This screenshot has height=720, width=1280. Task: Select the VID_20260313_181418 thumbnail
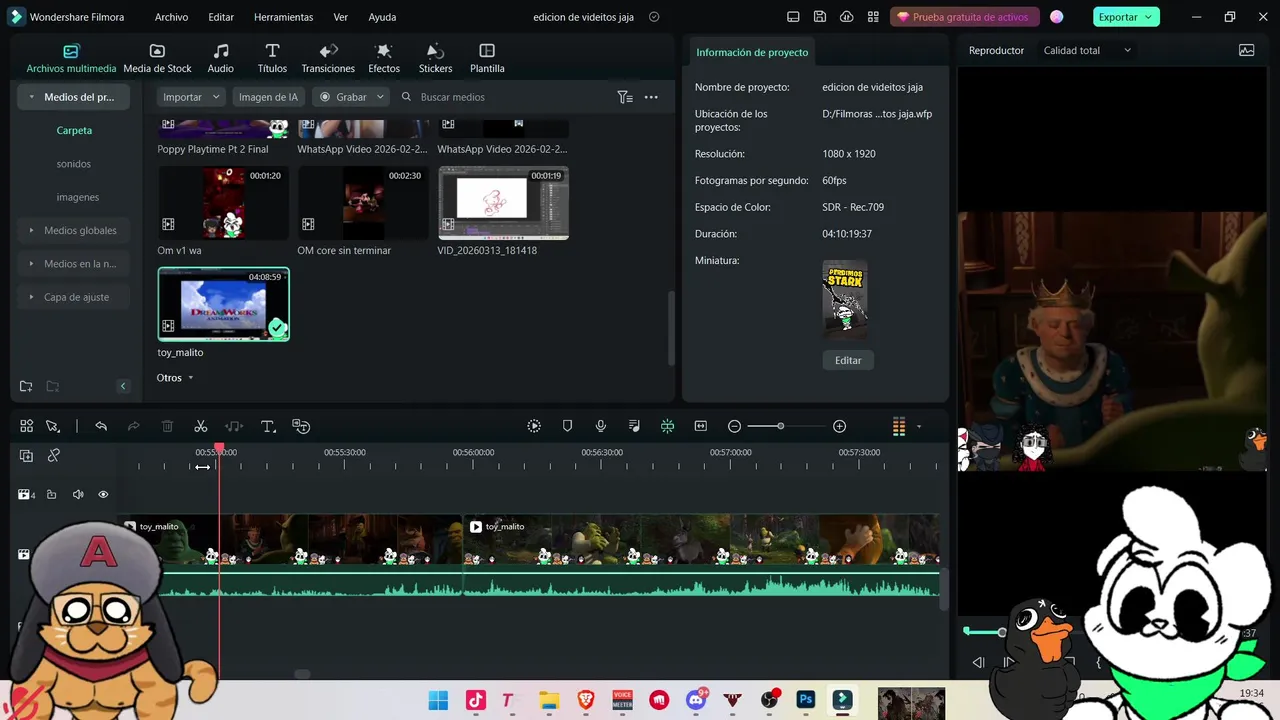click(503, 203)
